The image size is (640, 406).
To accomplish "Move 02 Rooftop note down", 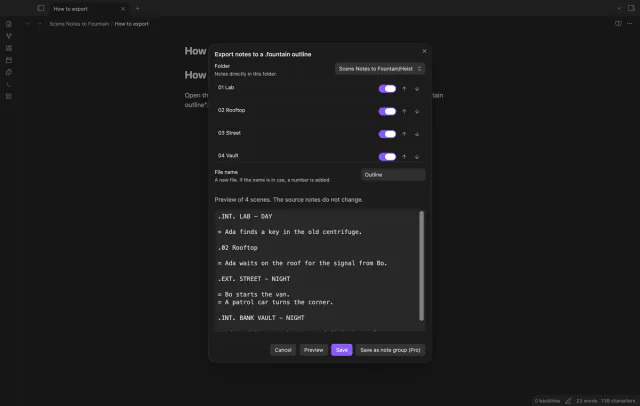I will pyautogui.click(x=417, y=111).
